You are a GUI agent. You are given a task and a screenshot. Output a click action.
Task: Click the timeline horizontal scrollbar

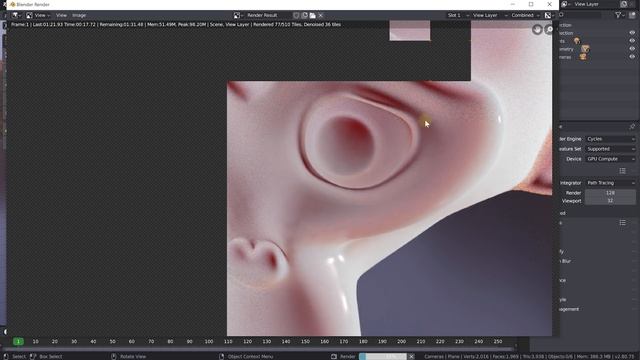point(258,349)
